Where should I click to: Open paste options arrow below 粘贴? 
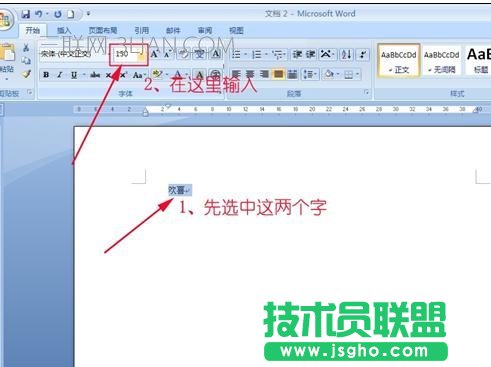[7, 79]
